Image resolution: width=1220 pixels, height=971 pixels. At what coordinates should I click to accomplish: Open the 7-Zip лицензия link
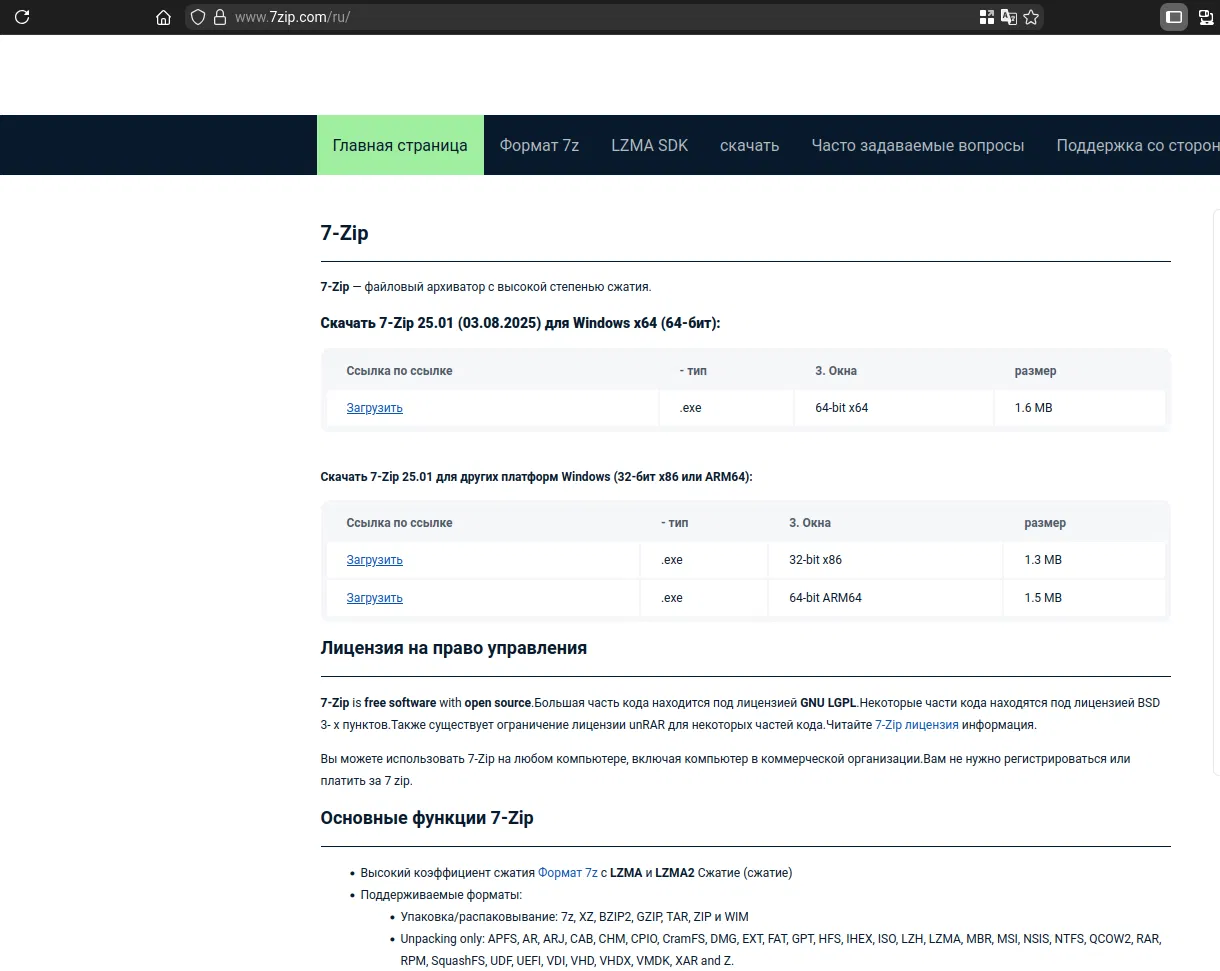coord(917,725)
